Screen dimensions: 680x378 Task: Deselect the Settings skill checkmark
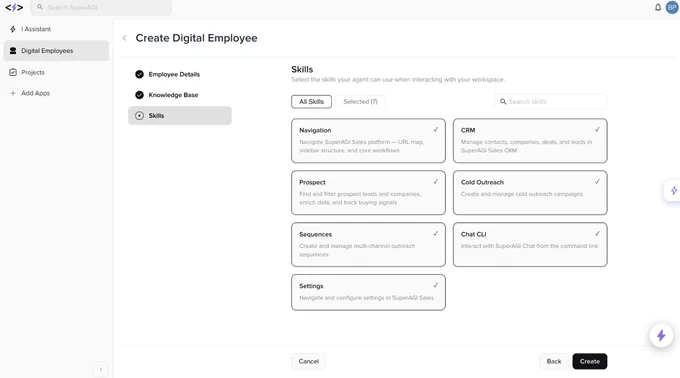[x=435, y=285]
